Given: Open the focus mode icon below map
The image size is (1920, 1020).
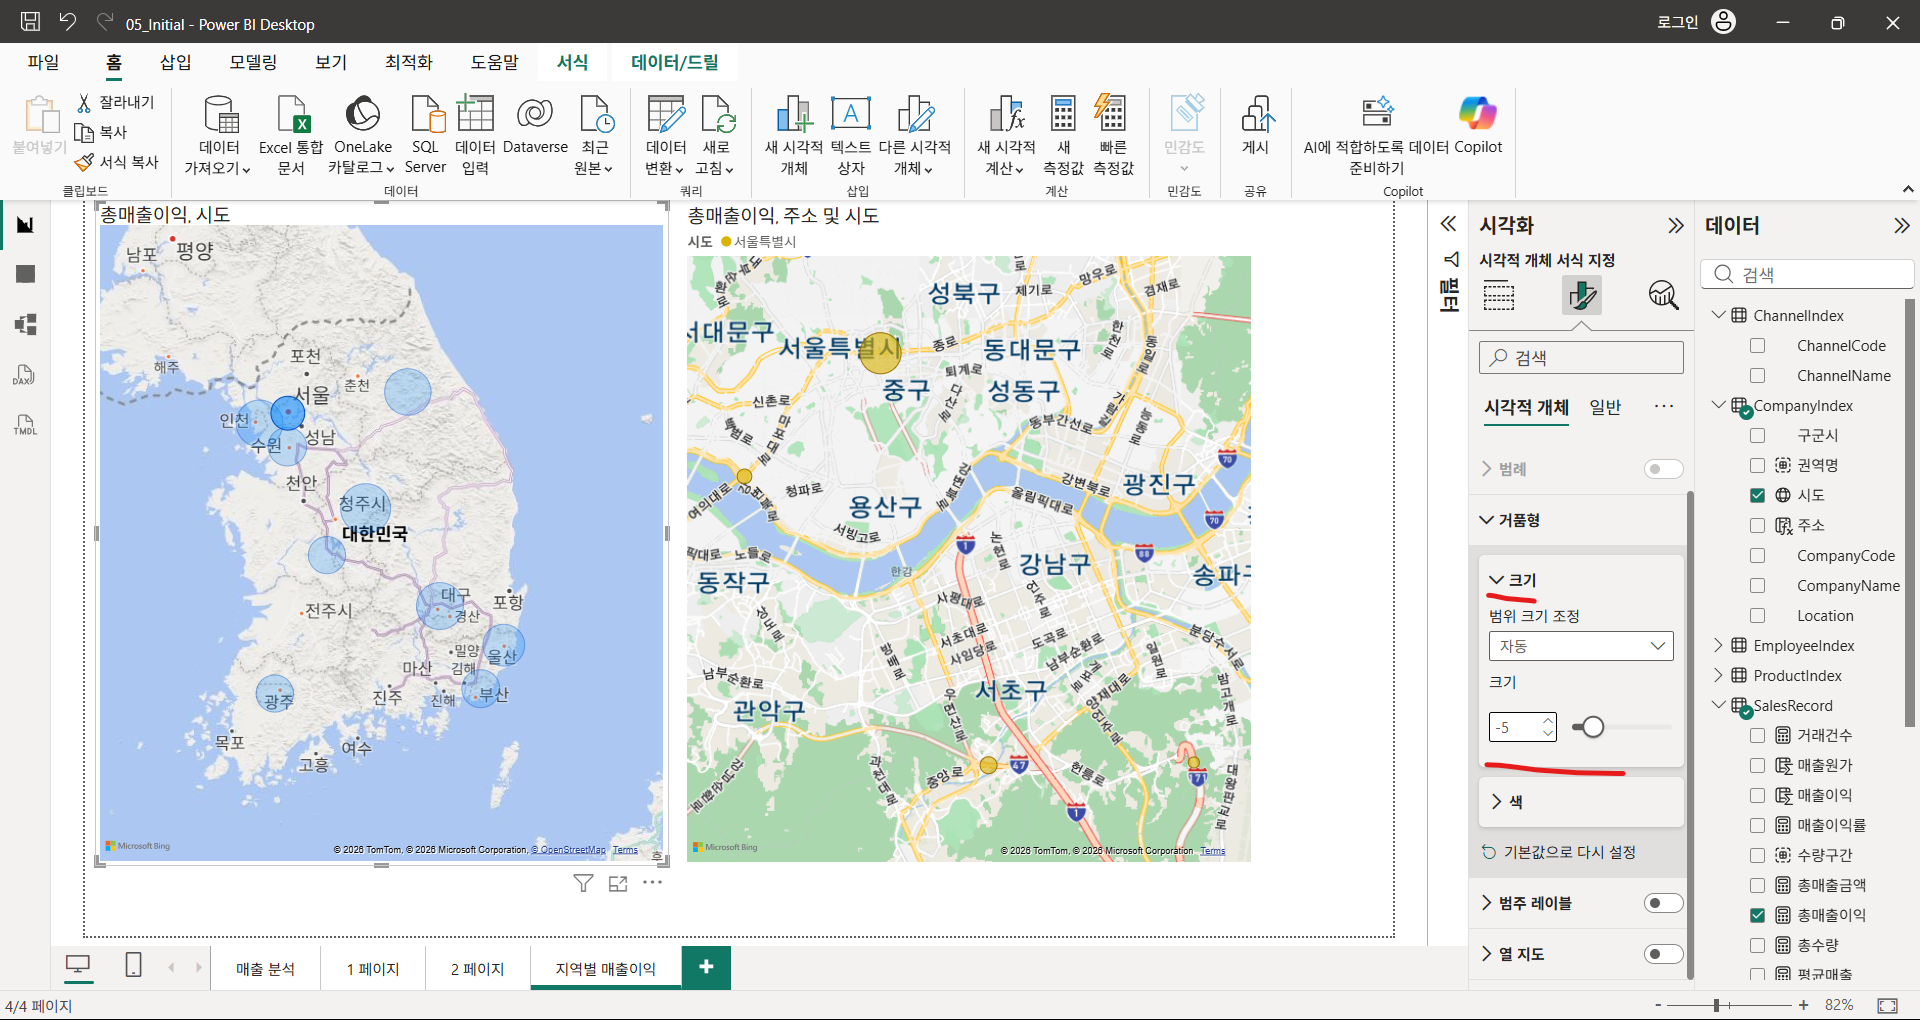Looking at the screenshot, I should (618, 883).
